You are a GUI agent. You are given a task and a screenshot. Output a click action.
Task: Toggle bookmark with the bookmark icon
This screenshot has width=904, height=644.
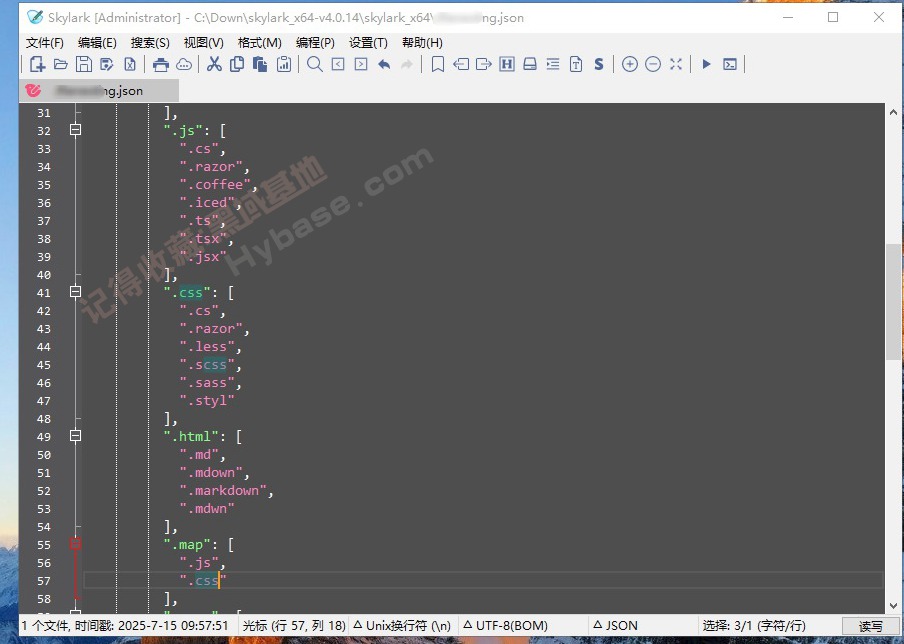(x=438, y=64)
